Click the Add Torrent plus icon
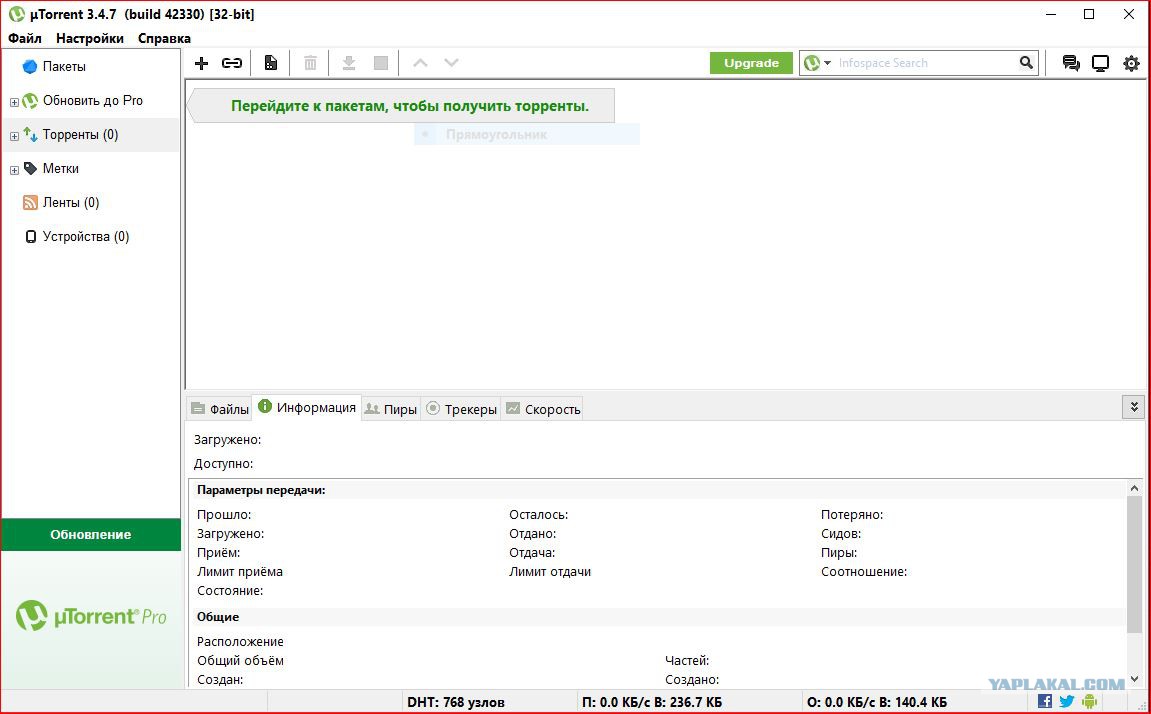The width and height of the screenshot is (1151, 714). [201, 63]
